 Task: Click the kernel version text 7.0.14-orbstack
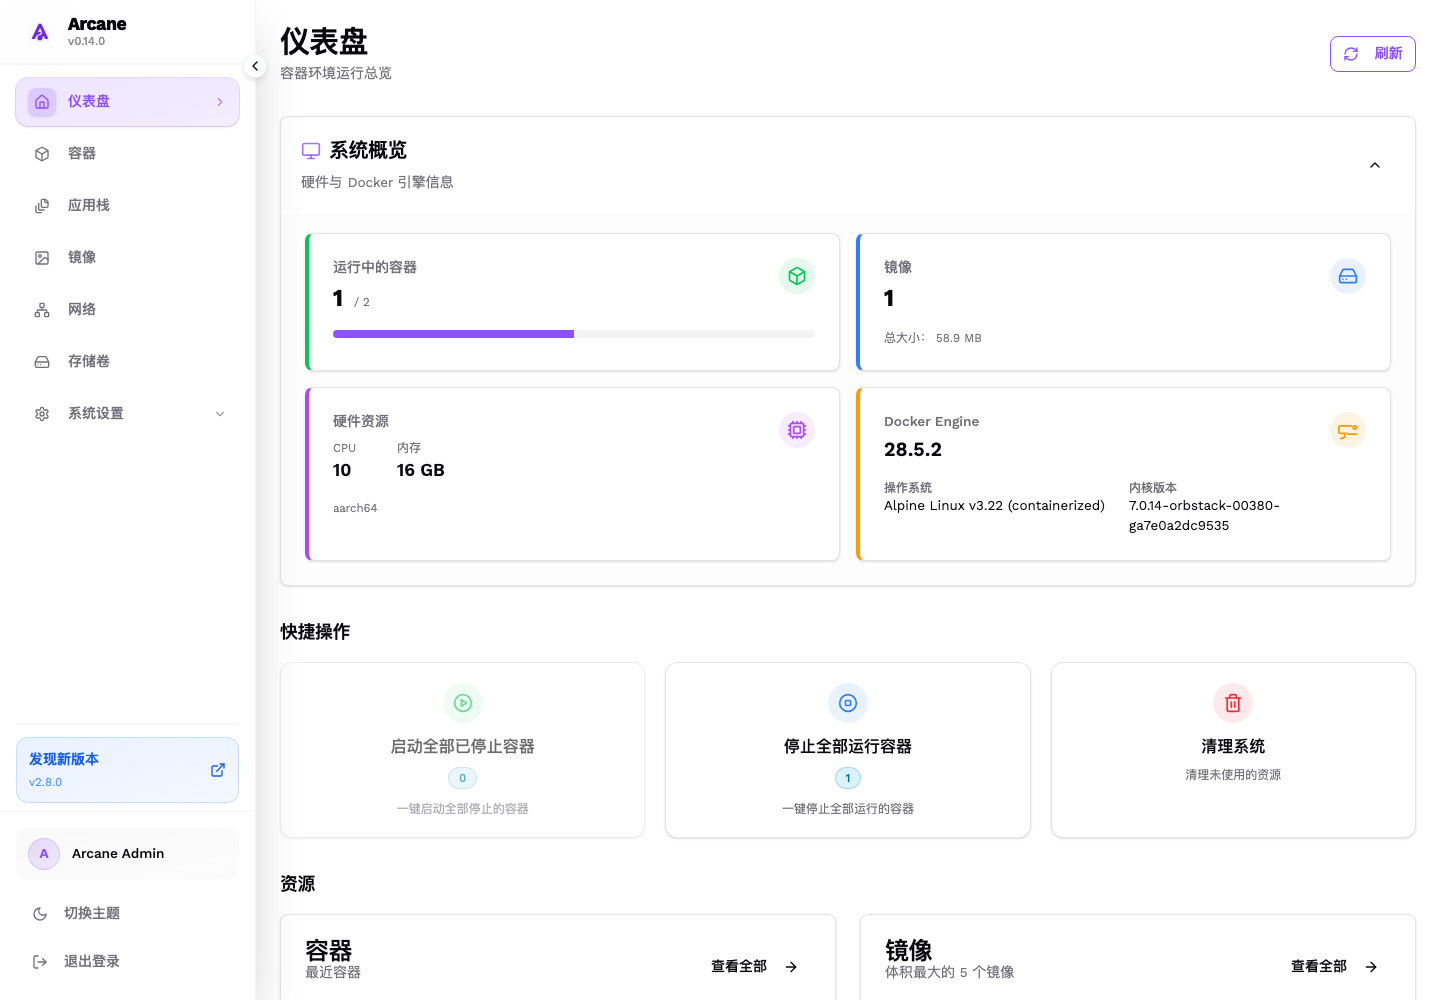pyautogui.click(x=1204, y=516)
